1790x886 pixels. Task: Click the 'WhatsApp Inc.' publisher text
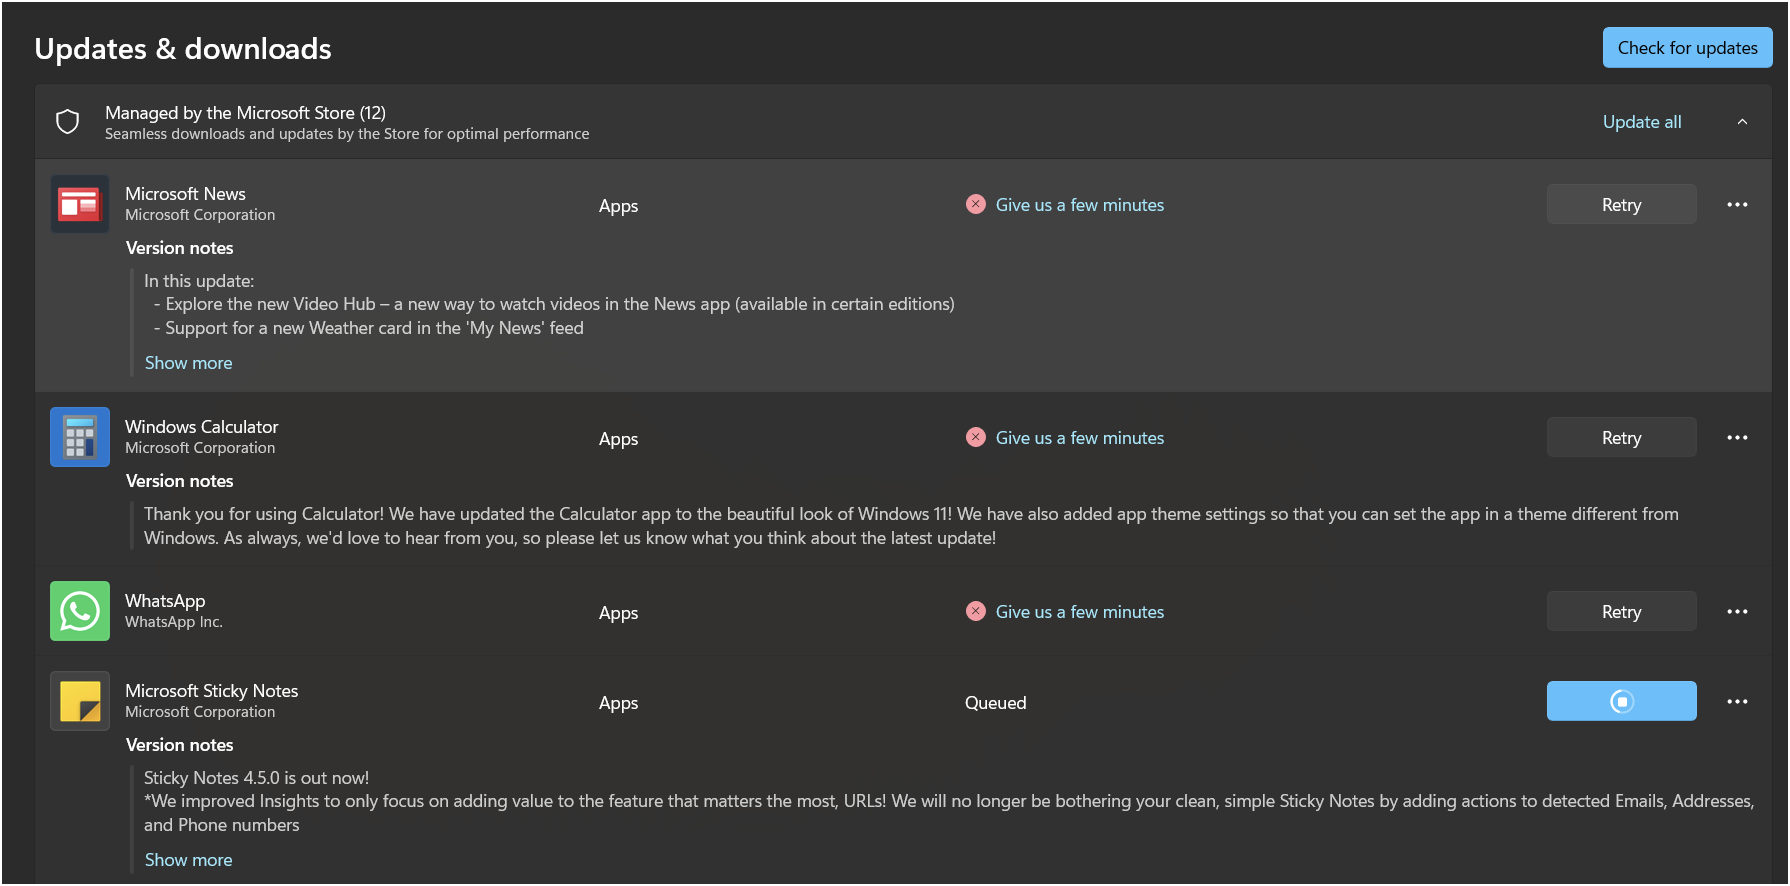pyautogui.click(x=173, y=622)
